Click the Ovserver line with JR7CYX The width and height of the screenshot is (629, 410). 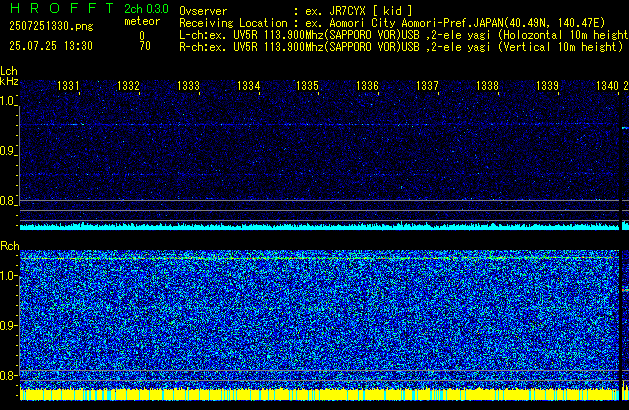pos(296,11)
